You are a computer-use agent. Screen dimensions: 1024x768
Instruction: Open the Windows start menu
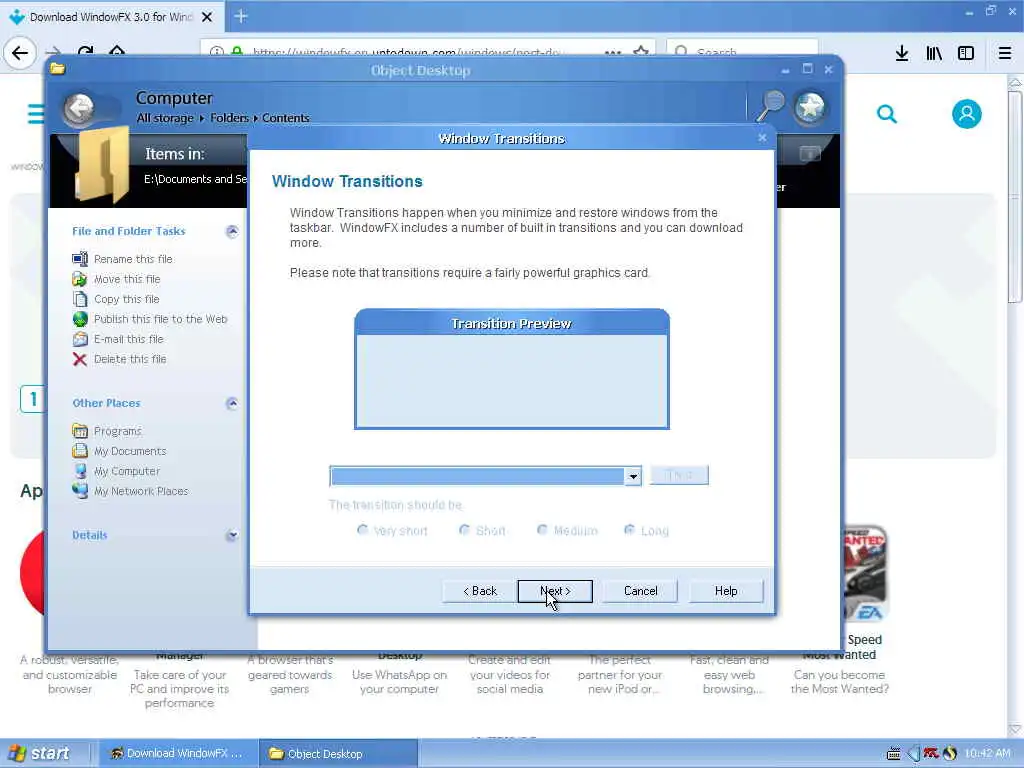tap(39, 754)
